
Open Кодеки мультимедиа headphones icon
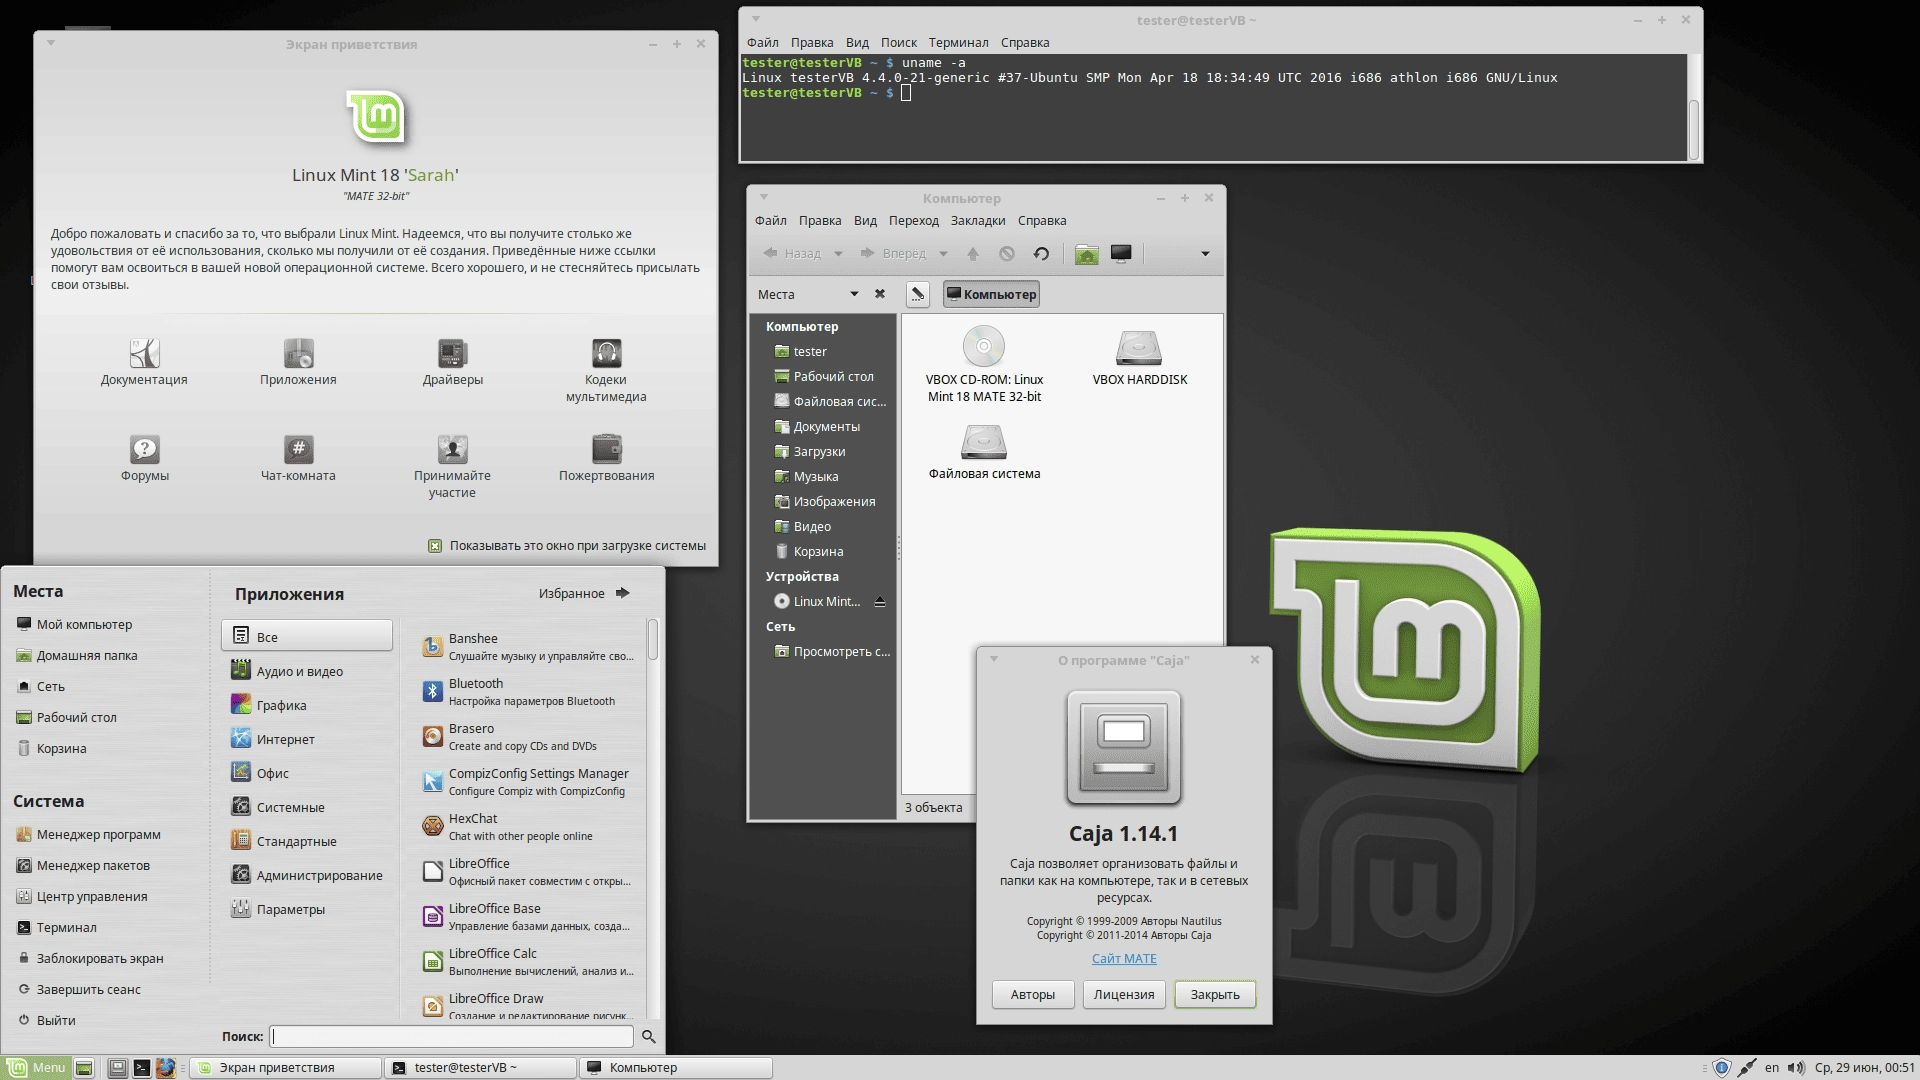[606, 353]
